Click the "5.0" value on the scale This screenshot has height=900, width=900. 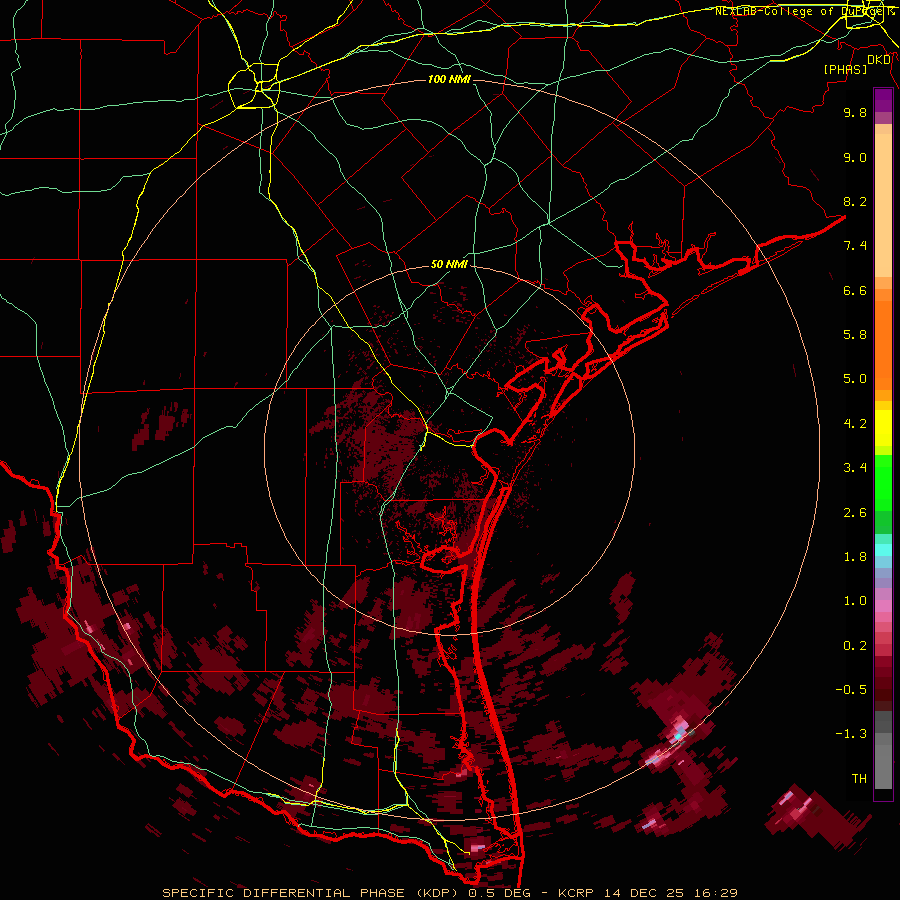pos(855,379)
